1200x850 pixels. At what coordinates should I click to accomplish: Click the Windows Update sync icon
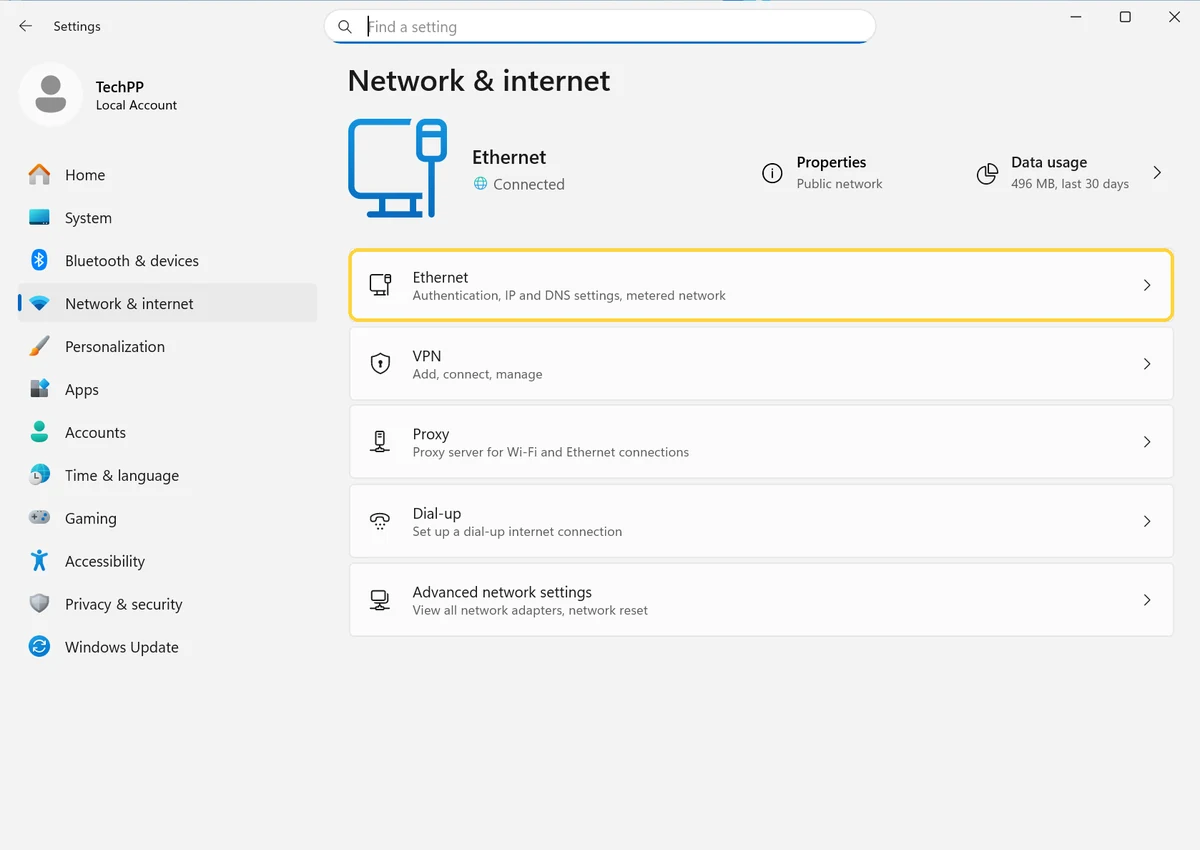coord(39,647)
